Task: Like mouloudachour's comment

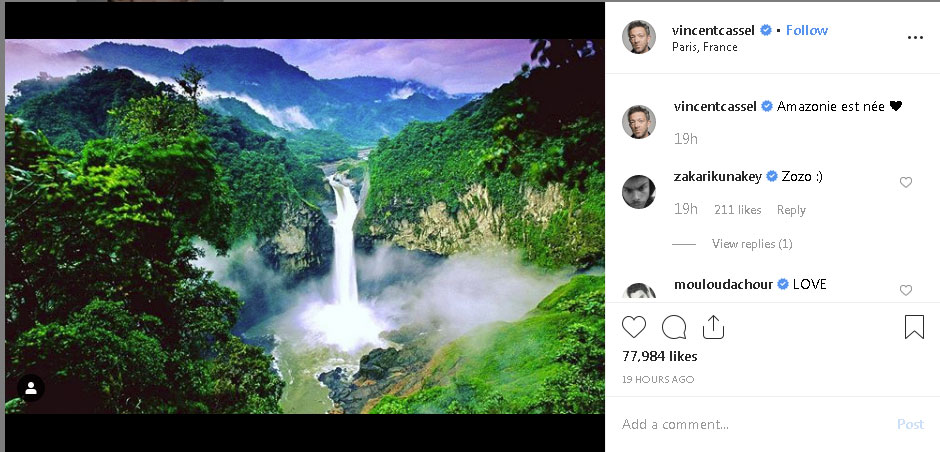Action: point(906,290)
